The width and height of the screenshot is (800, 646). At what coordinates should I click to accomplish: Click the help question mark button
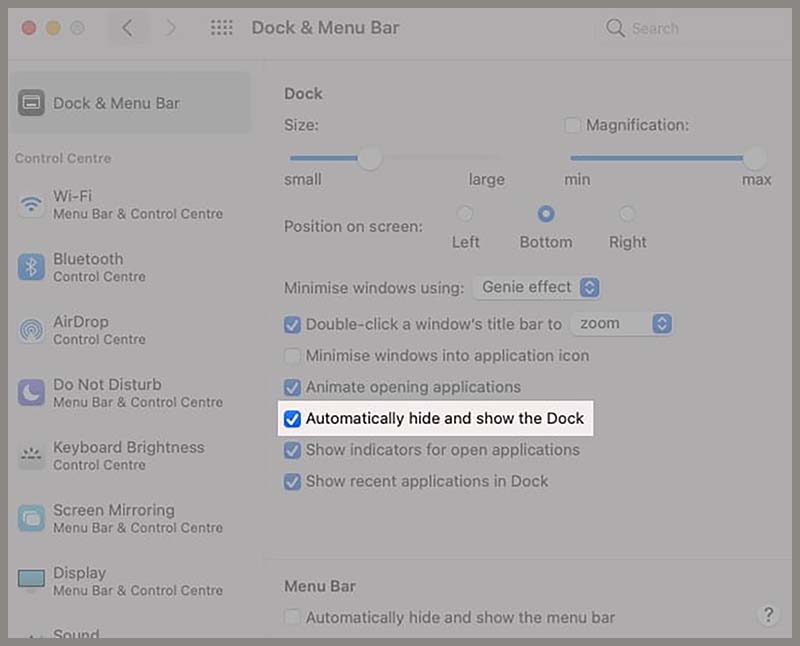pos(768,616)
